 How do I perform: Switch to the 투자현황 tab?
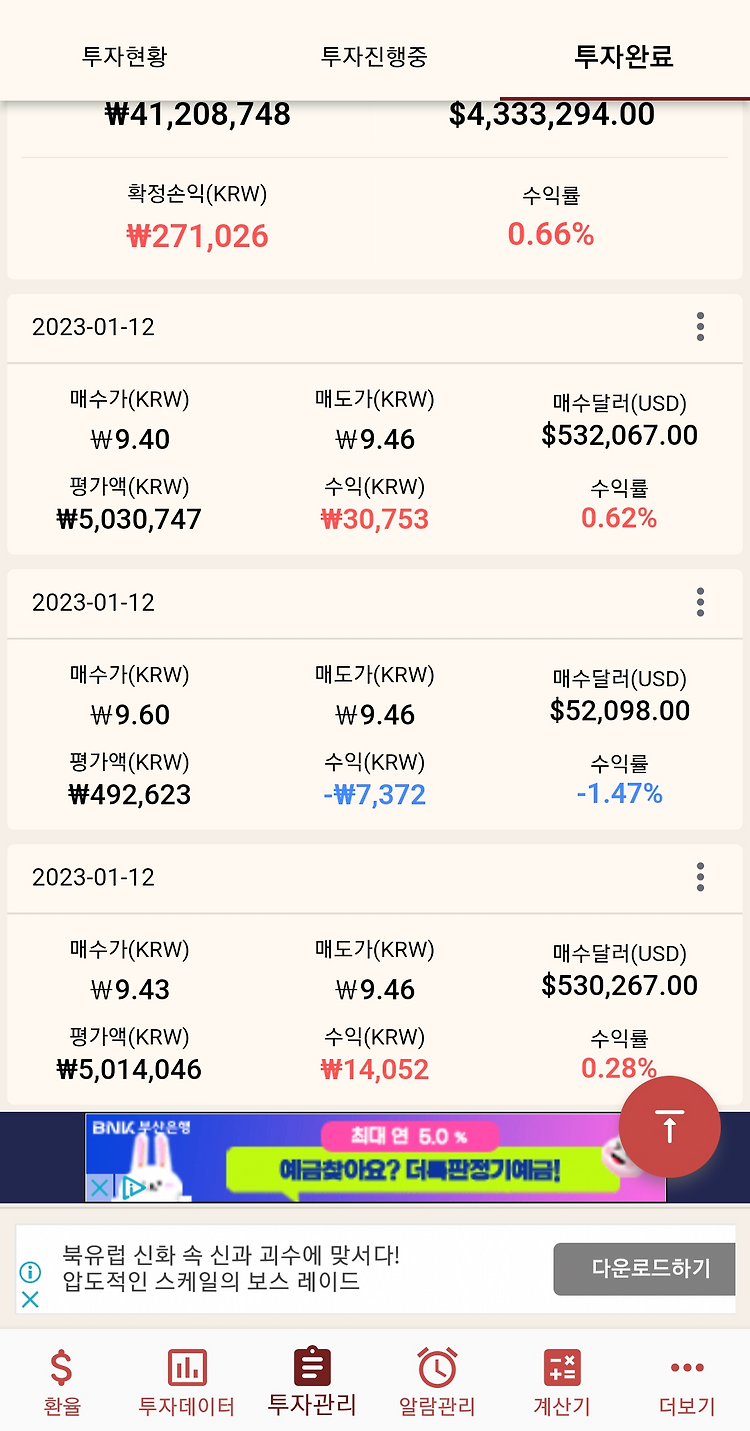(x=124, y=56)
